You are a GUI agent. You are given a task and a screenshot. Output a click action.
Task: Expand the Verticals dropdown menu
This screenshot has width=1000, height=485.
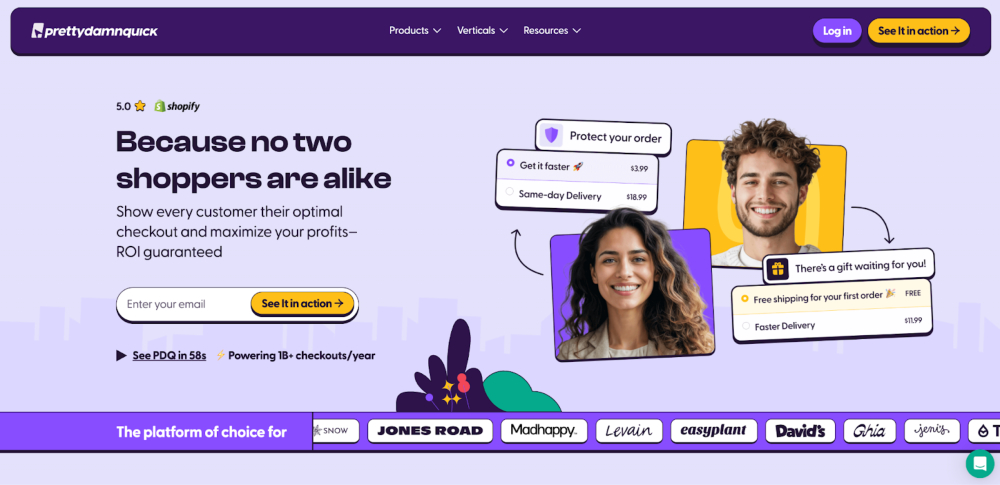(482, 31)
